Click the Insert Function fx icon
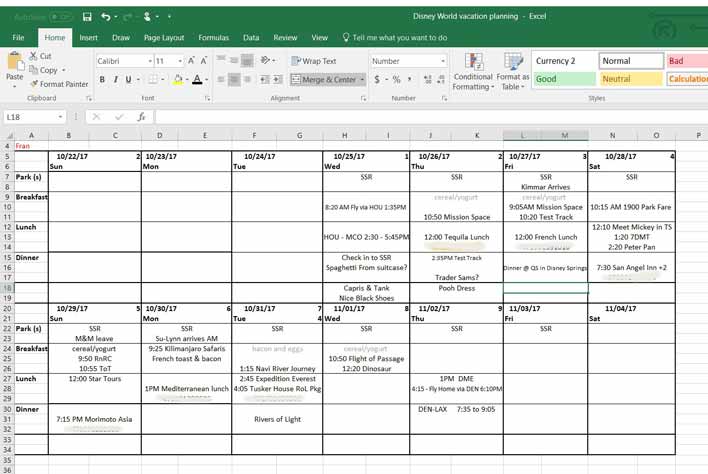708x474 pixels. click(141, 117)
